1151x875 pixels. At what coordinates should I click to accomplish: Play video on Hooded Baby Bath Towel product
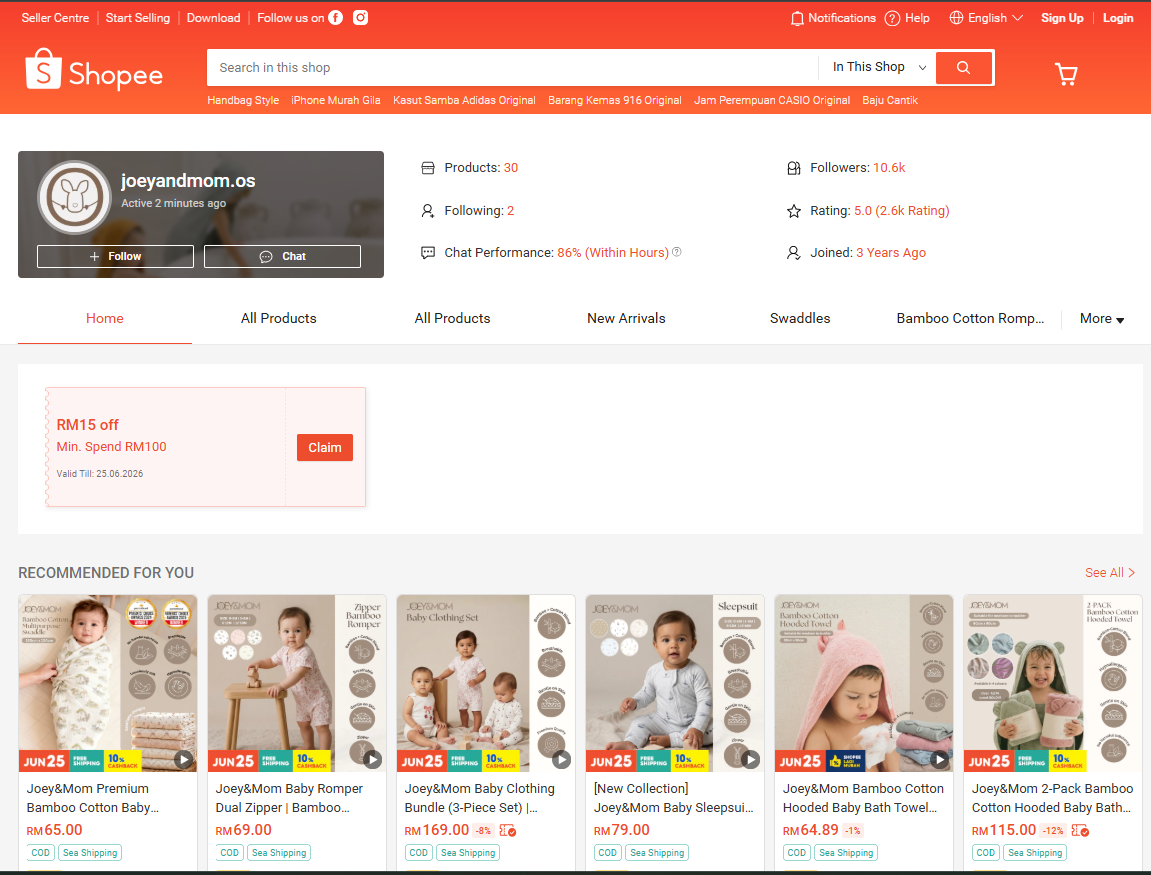pyautogui.click(x=940, y=759)
